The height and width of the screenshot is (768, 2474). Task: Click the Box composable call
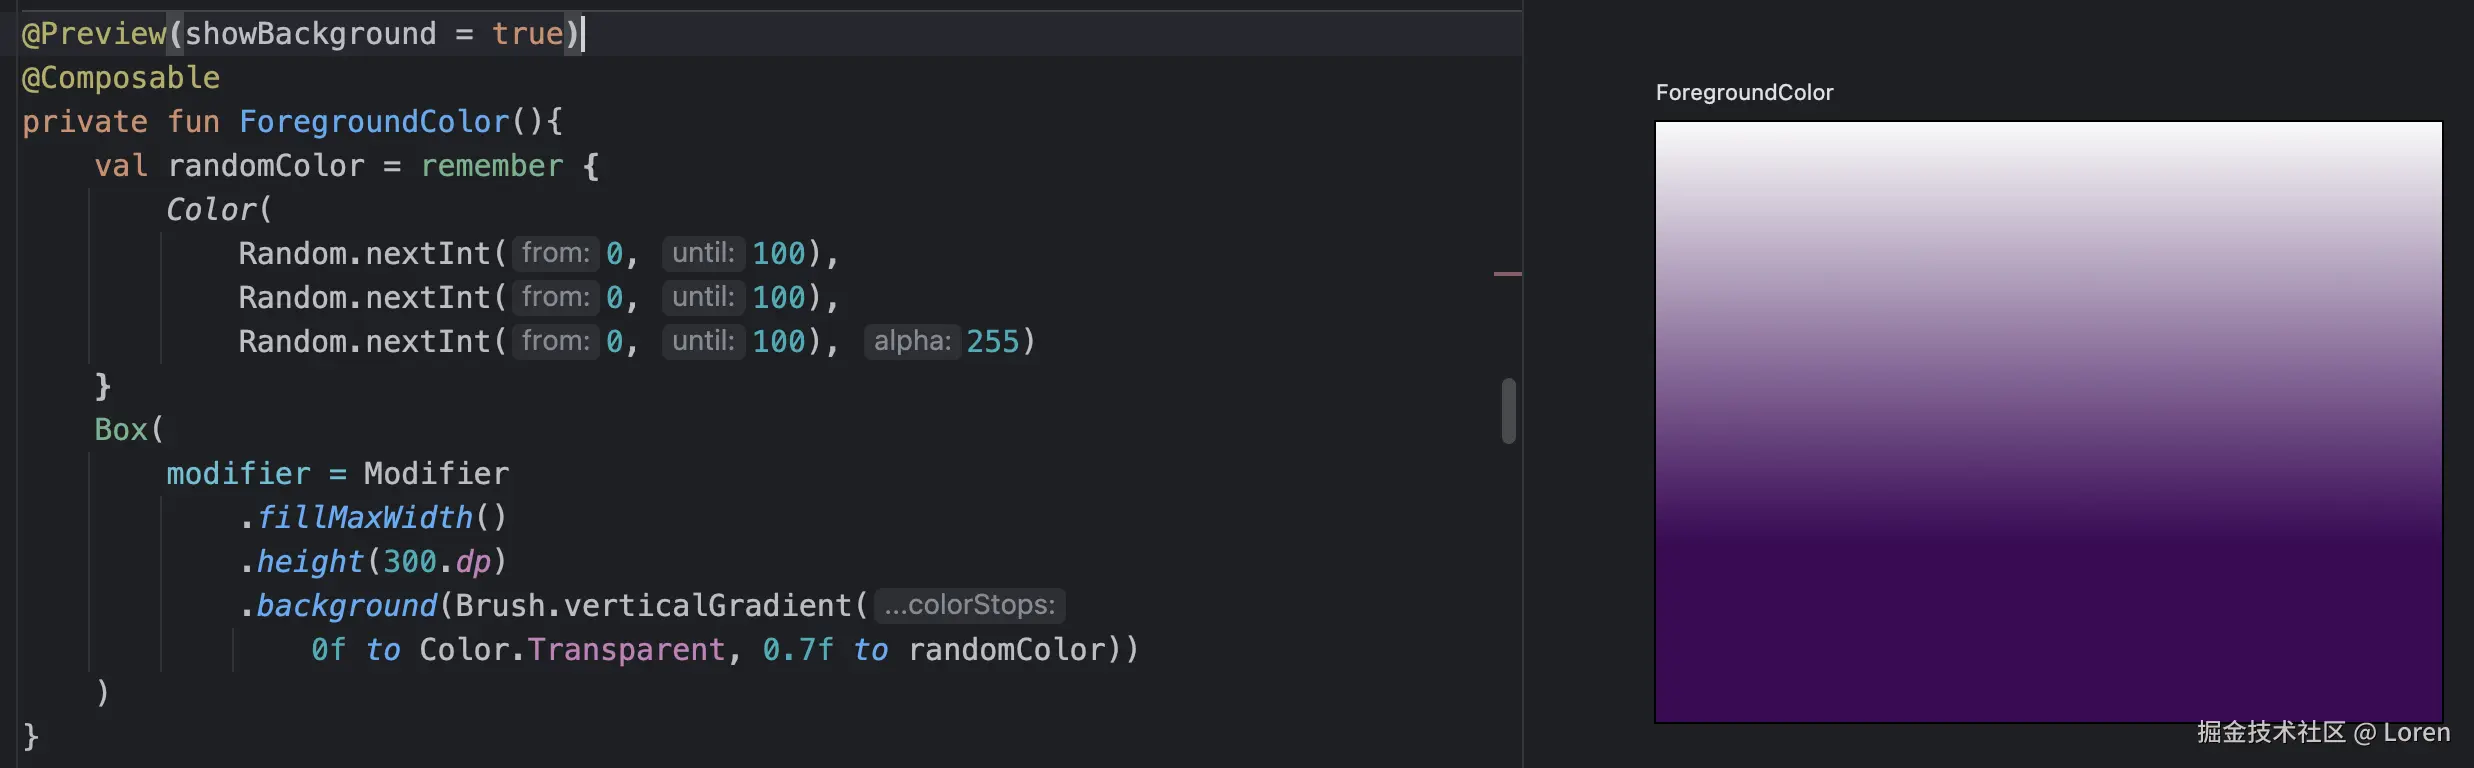(121, 430)
